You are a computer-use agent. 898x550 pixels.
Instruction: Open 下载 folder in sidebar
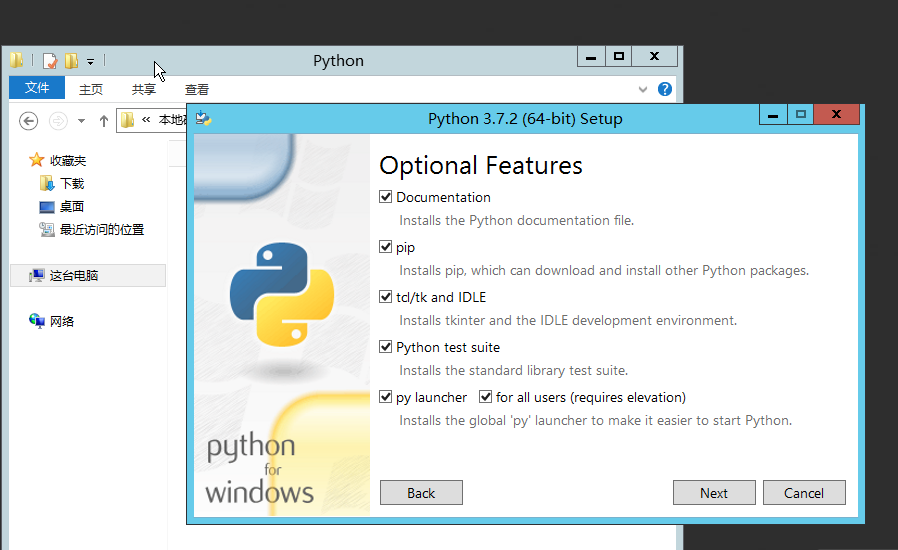(72, 184)
